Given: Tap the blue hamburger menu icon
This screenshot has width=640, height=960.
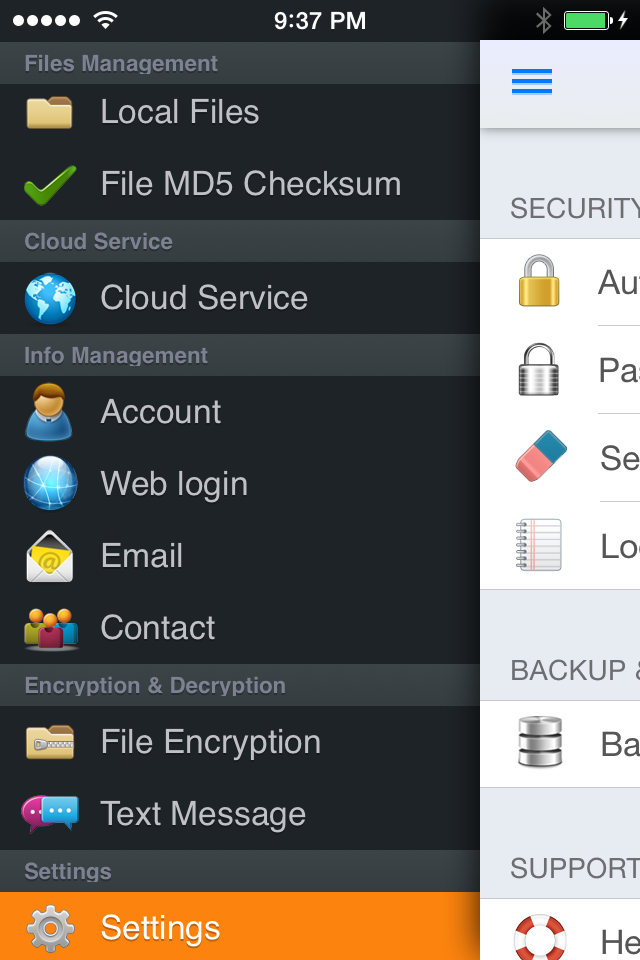Looking at the screenshot, I should click(531, 82).
